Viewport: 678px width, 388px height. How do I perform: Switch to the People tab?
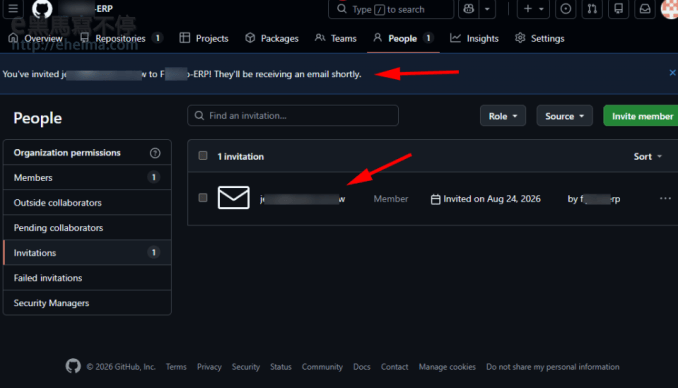coord(403,38)
